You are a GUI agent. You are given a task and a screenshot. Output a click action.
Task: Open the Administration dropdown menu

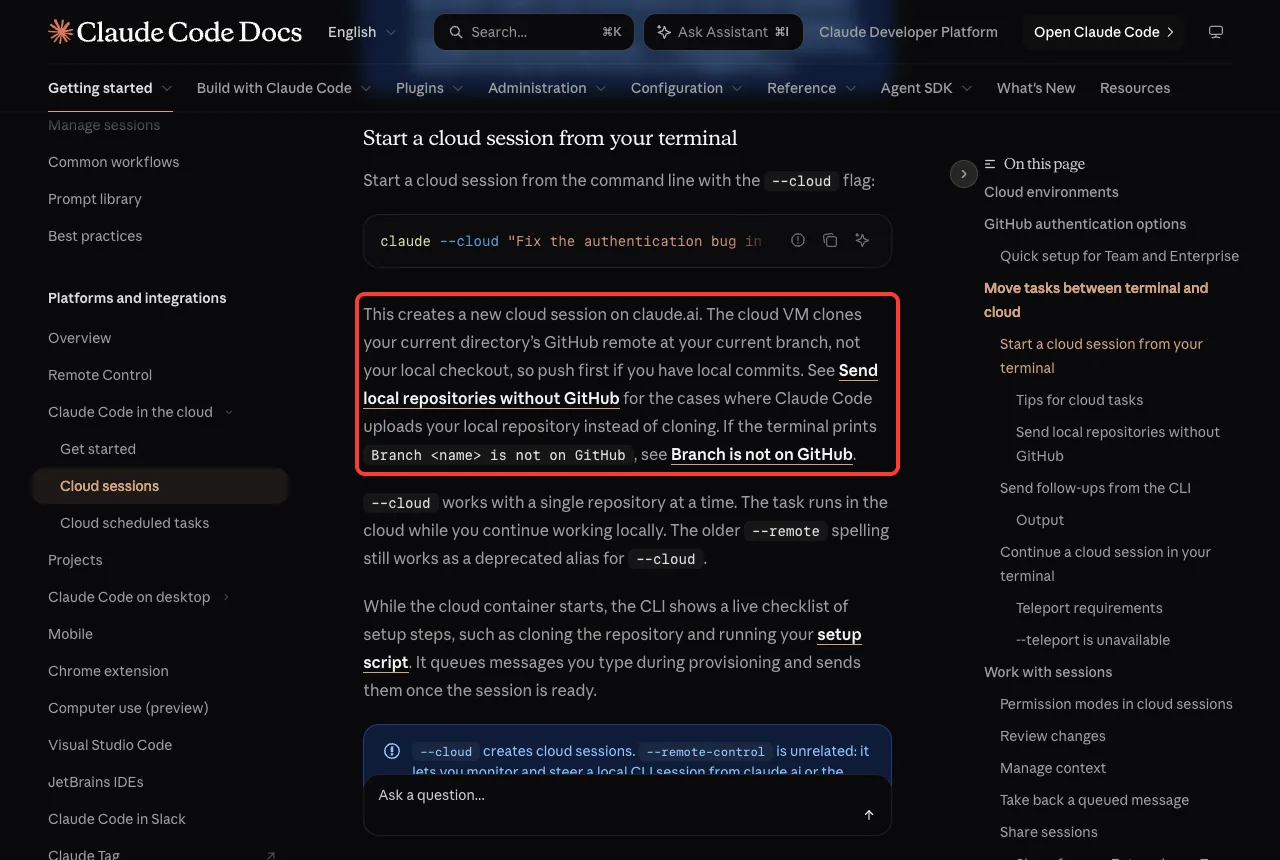pos(547,88)
